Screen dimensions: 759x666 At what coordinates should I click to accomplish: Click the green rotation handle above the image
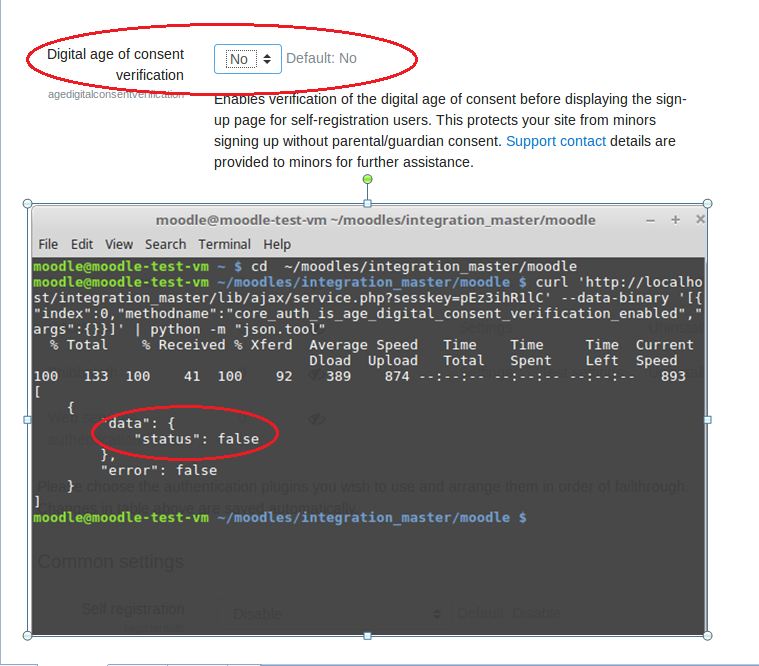click(x=367, y=179)
